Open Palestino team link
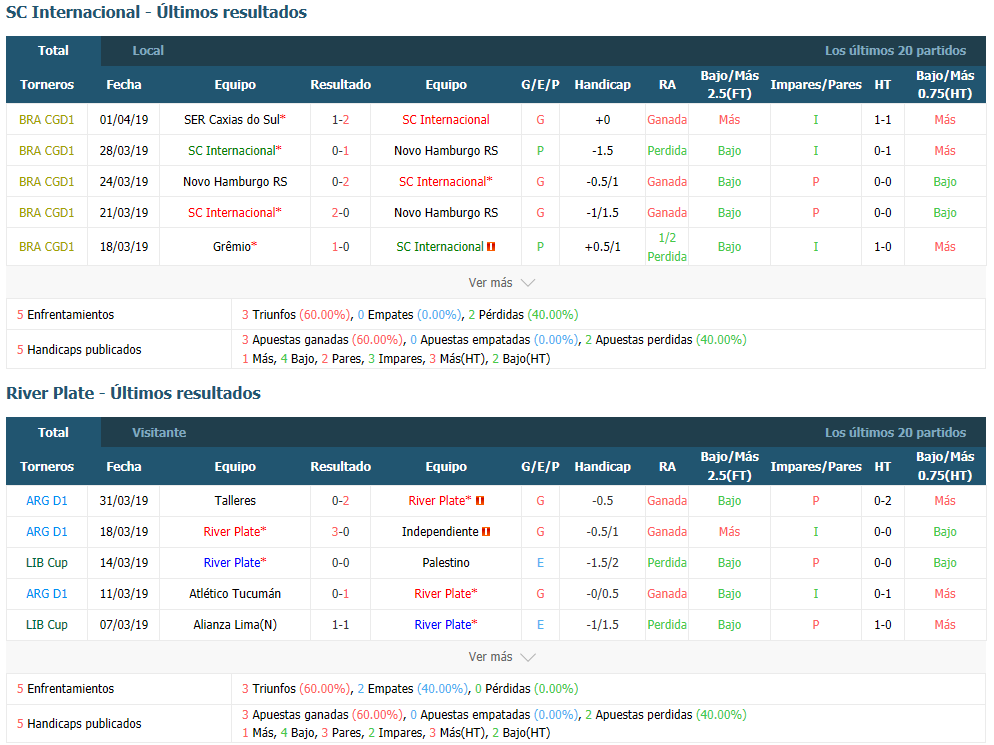994x745 pixels. [x=446, y=563]
